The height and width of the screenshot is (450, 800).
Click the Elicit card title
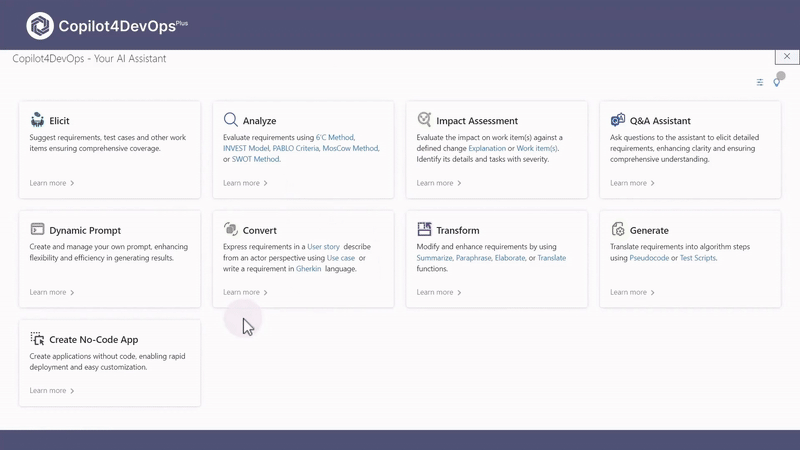(59, 121)
